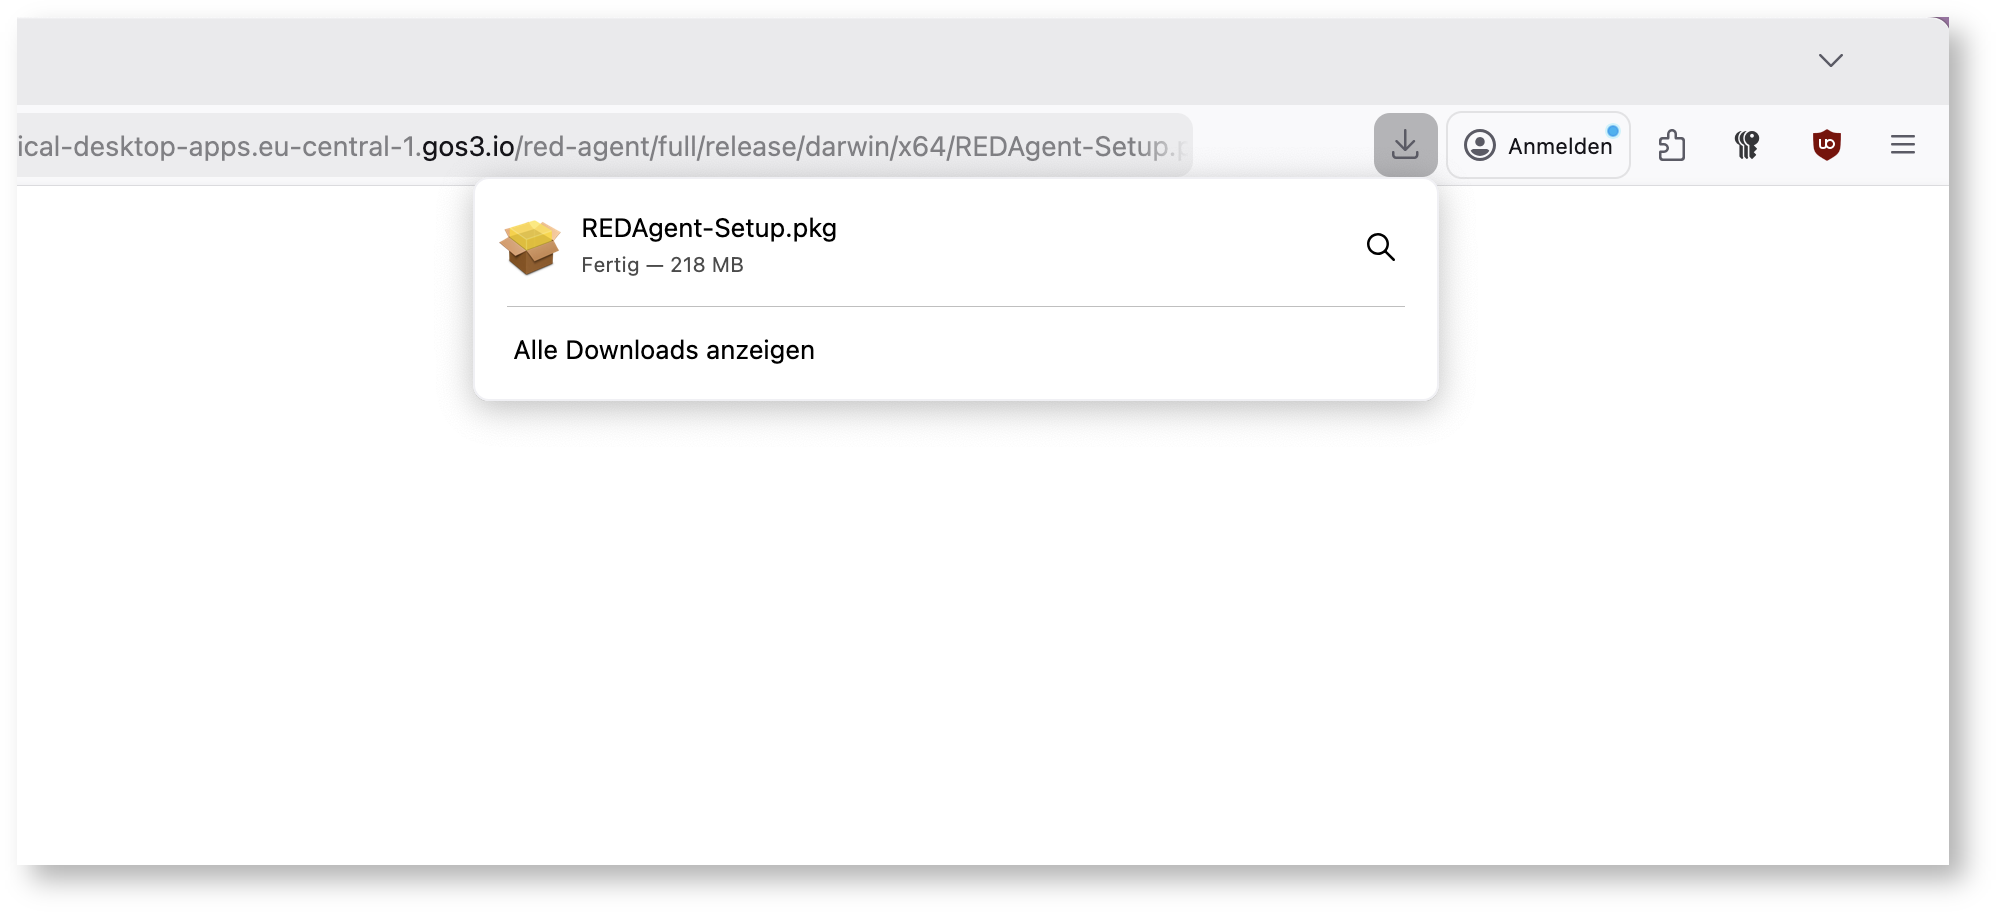Screen dimensions: 1997x913
Task: Focus the address bar URL field
Action: [600, 147]
